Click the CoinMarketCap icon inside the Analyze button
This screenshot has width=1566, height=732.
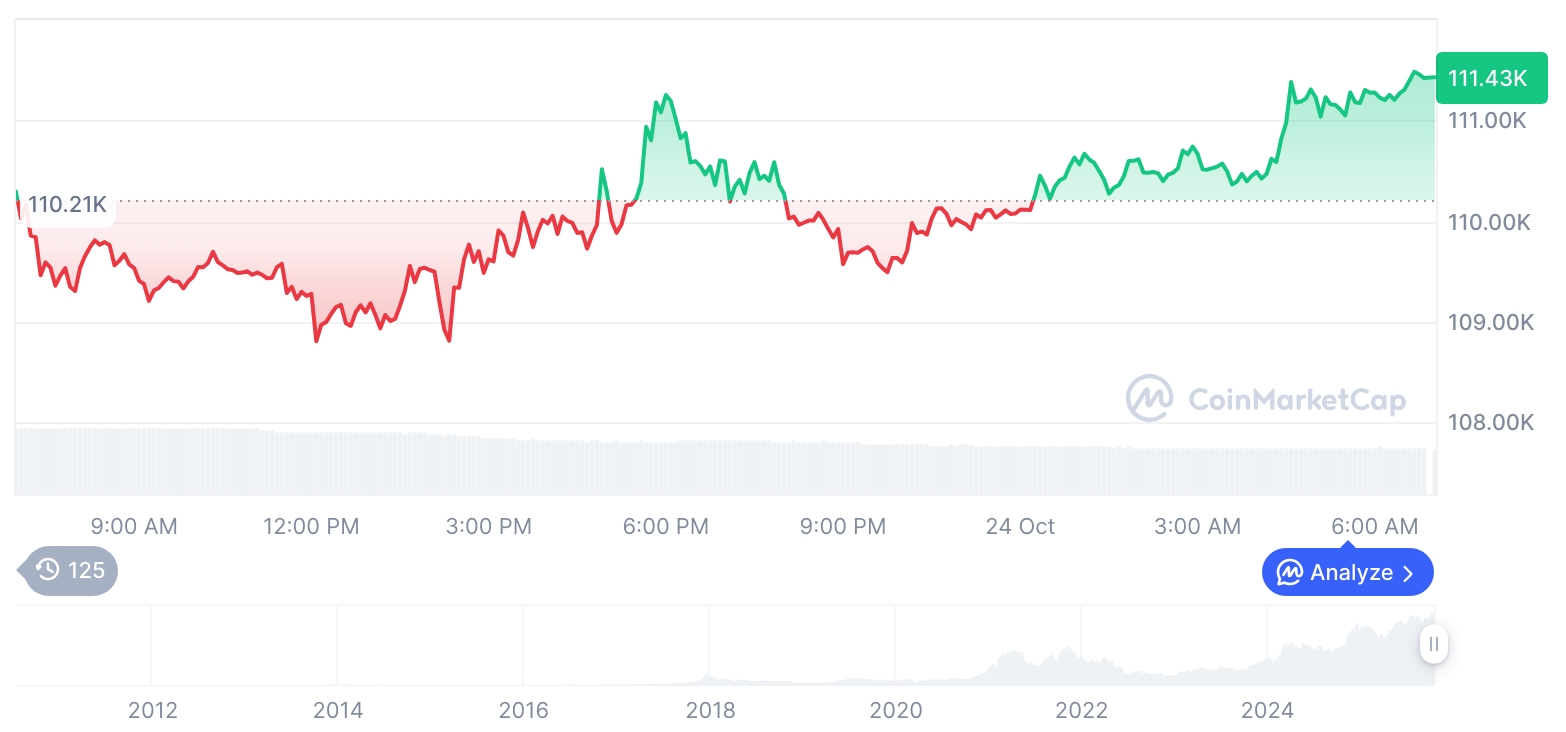pyautogui.click(x=1290, y=573)
